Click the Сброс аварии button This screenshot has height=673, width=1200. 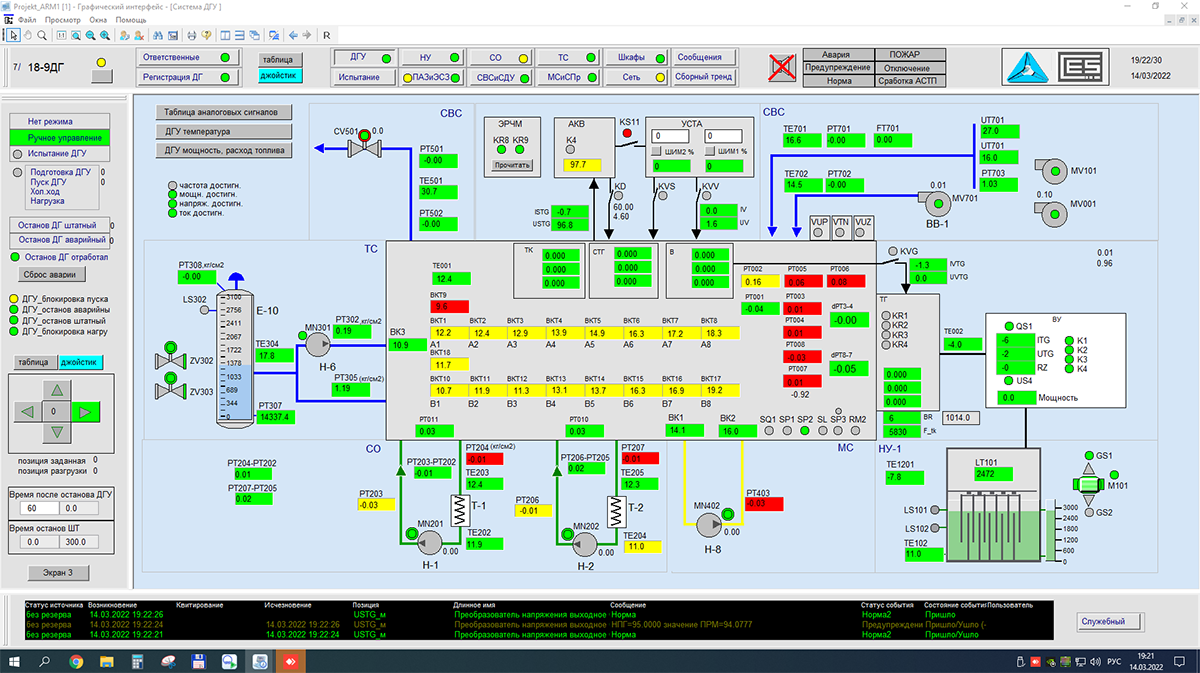pyautogui.click(x=50, y=274)
